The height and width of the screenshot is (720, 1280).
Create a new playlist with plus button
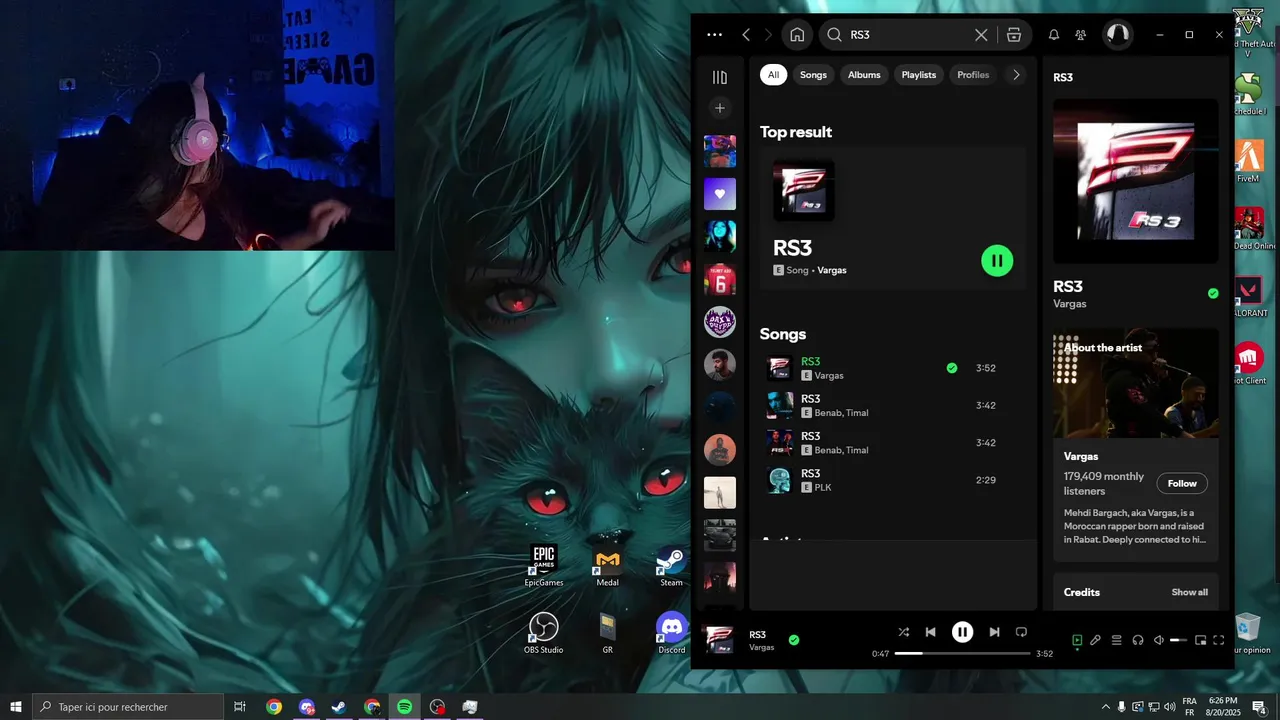tap(719, 108)
